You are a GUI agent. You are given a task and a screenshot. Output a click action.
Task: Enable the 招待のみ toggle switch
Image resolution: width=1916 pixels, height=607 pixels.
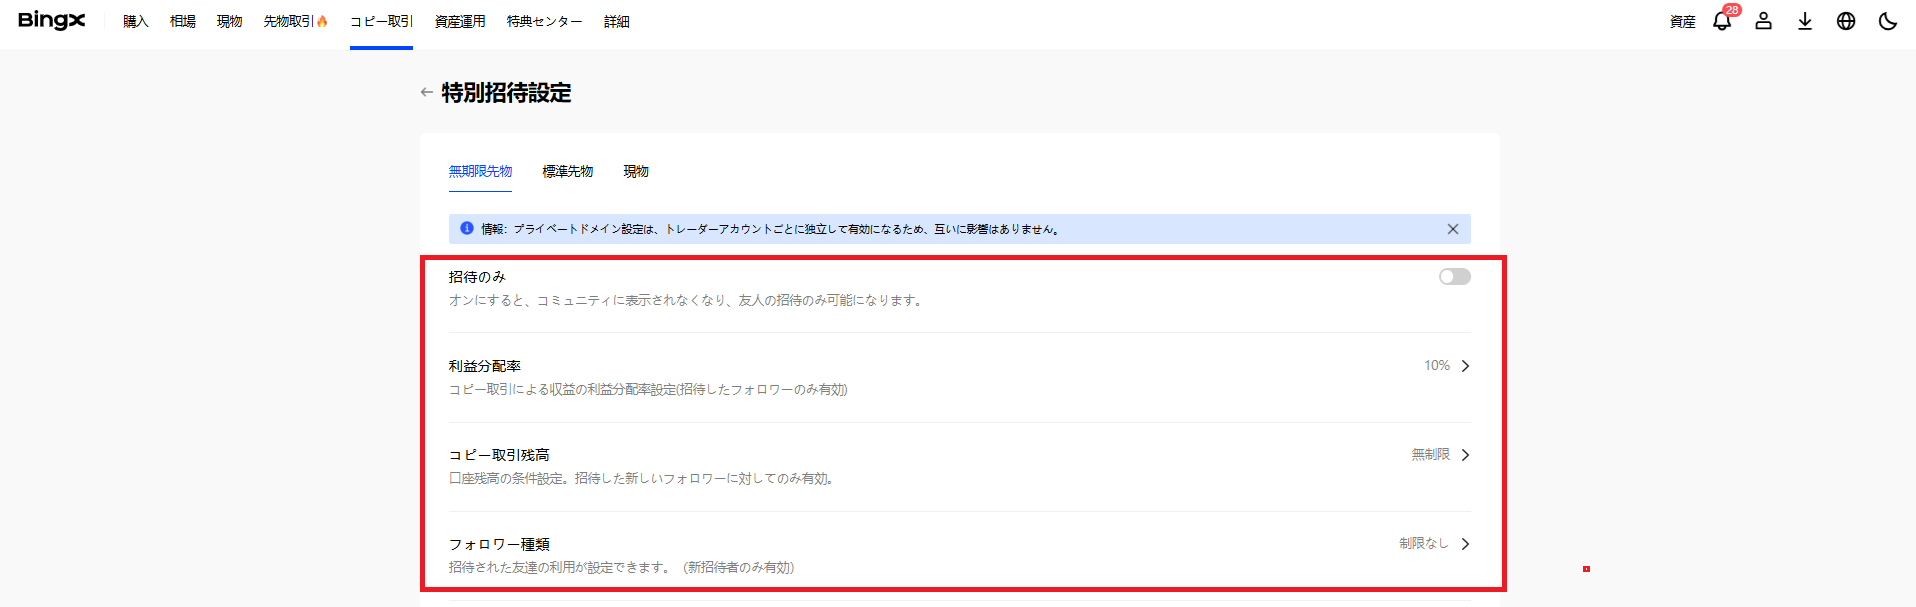tap(1454, 277)
